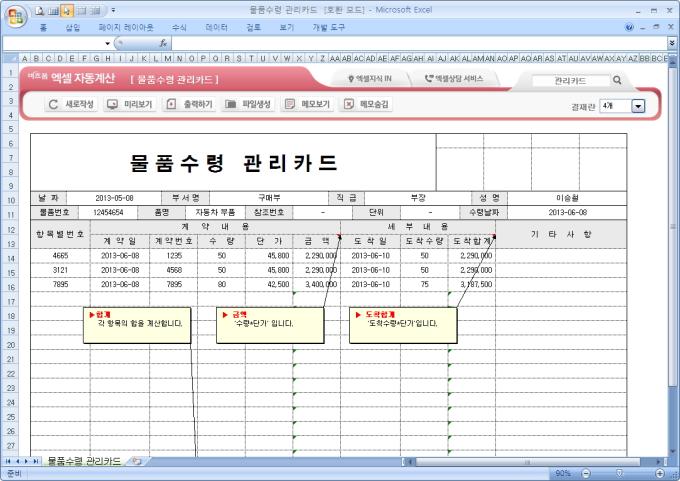Viewport: 680px width, 481px height.
Task: Click the 엑셀지식 IN tab link
Action: pos(370,79)
